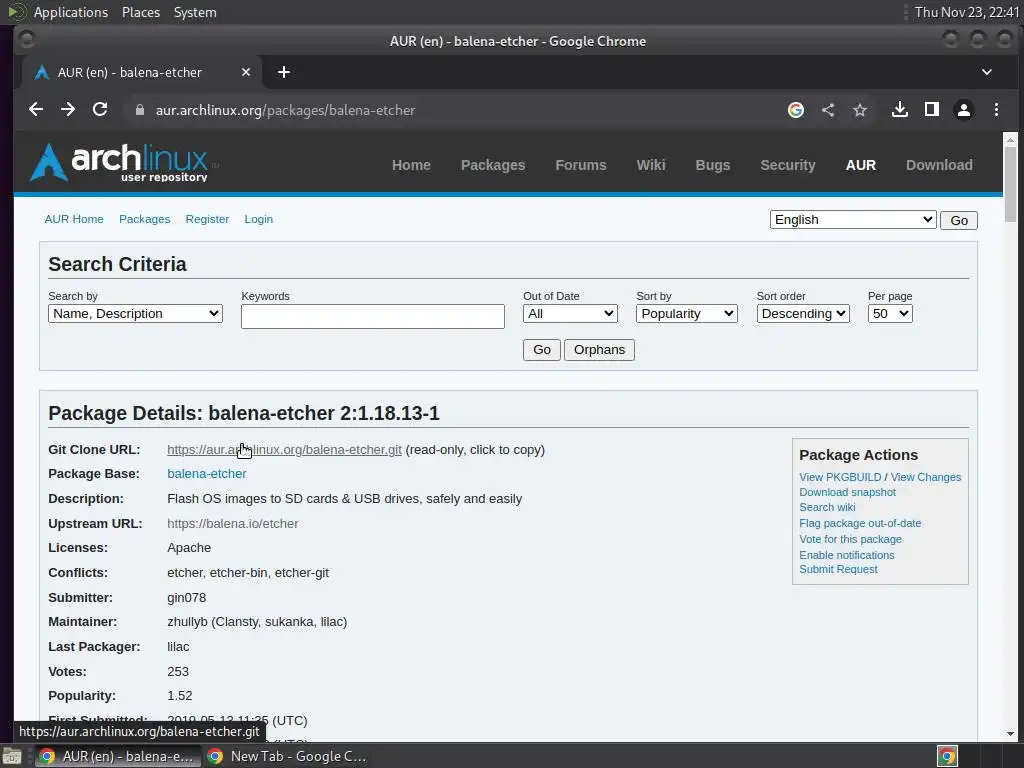Open the Sort order Descending dropdown
This screenshot has height=768, width=1024.
[x=803, y=313]
